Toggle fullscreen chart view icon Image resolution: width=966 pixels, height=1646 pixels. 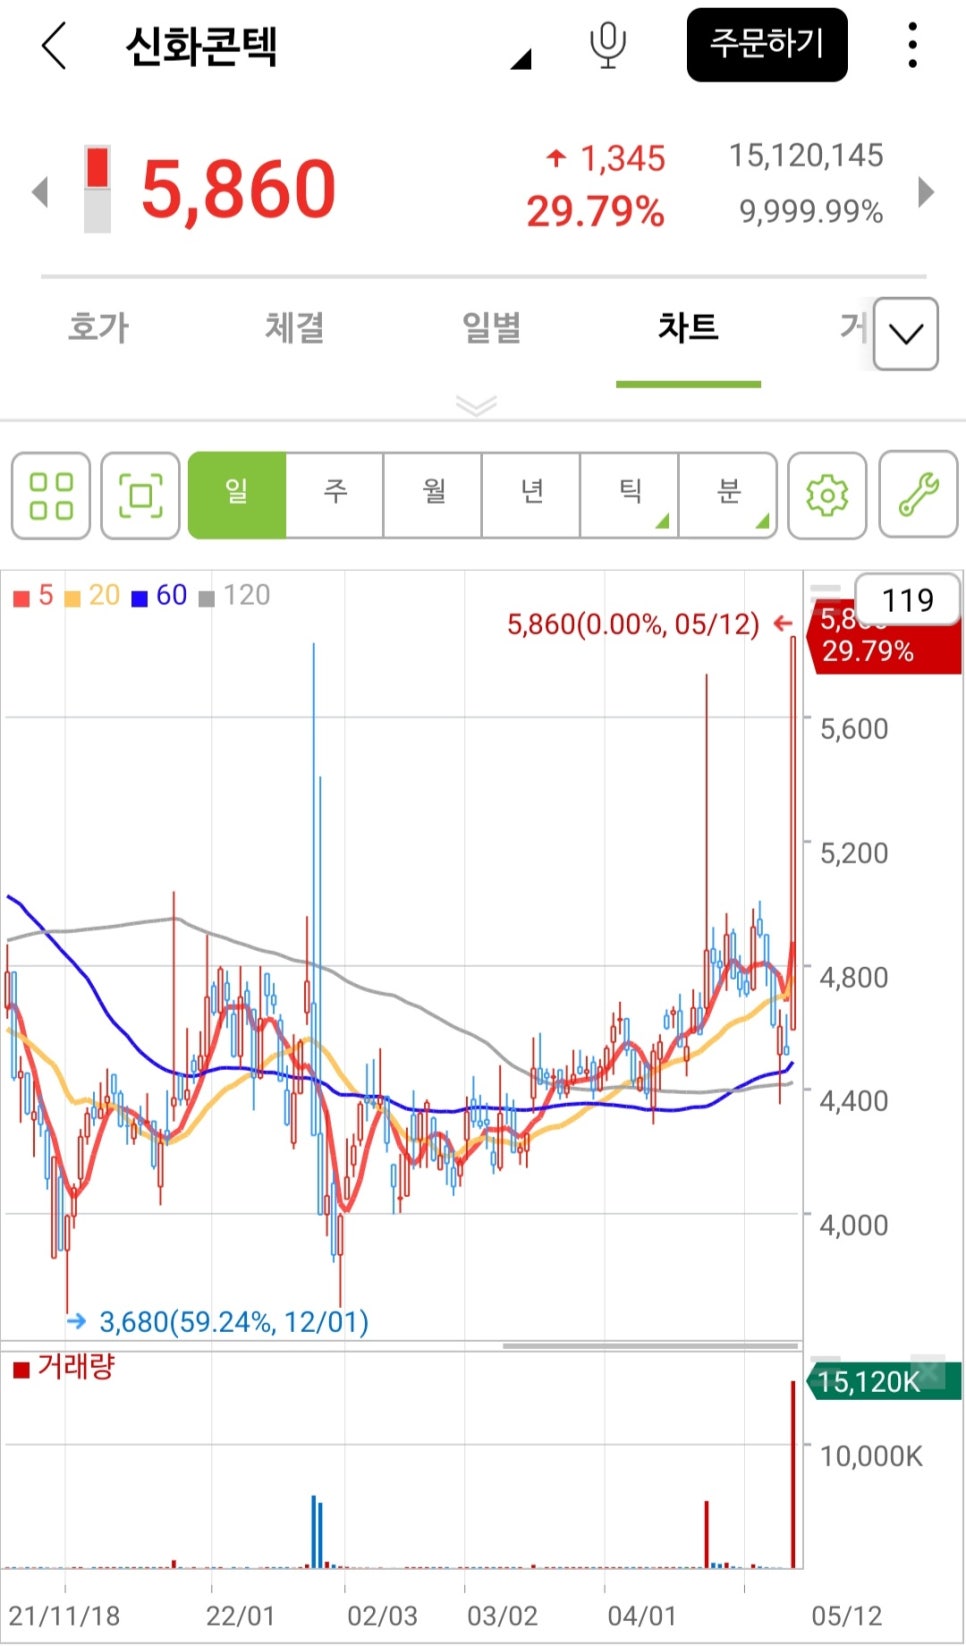141,496
